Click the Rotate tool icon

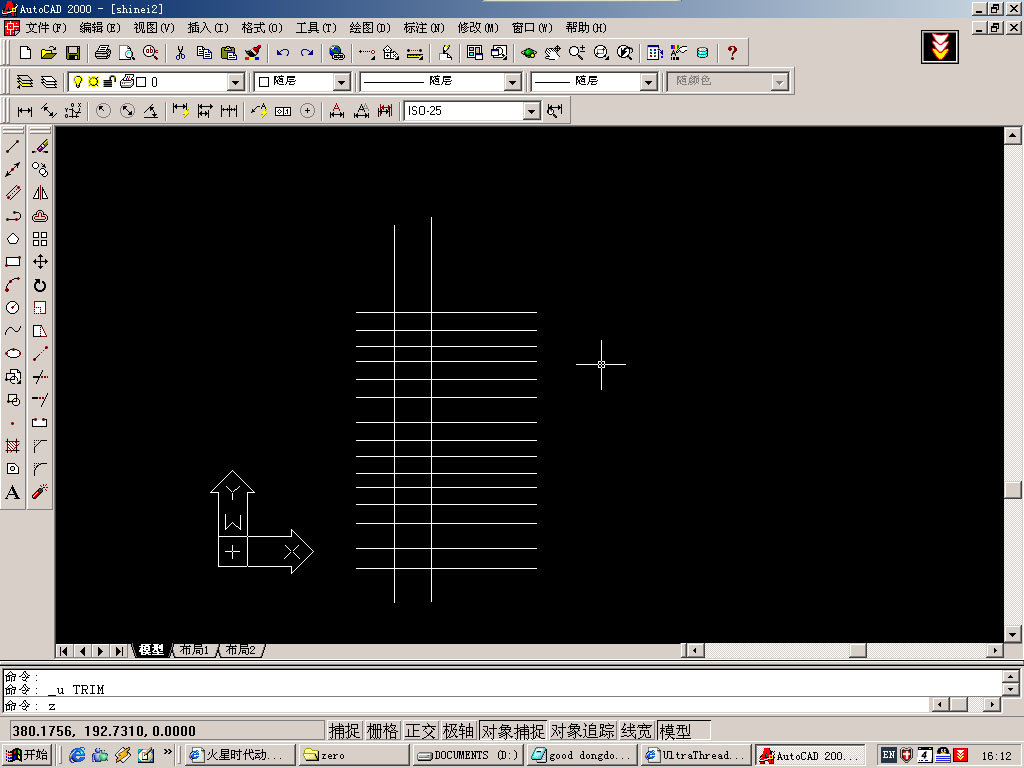(40, 285)
